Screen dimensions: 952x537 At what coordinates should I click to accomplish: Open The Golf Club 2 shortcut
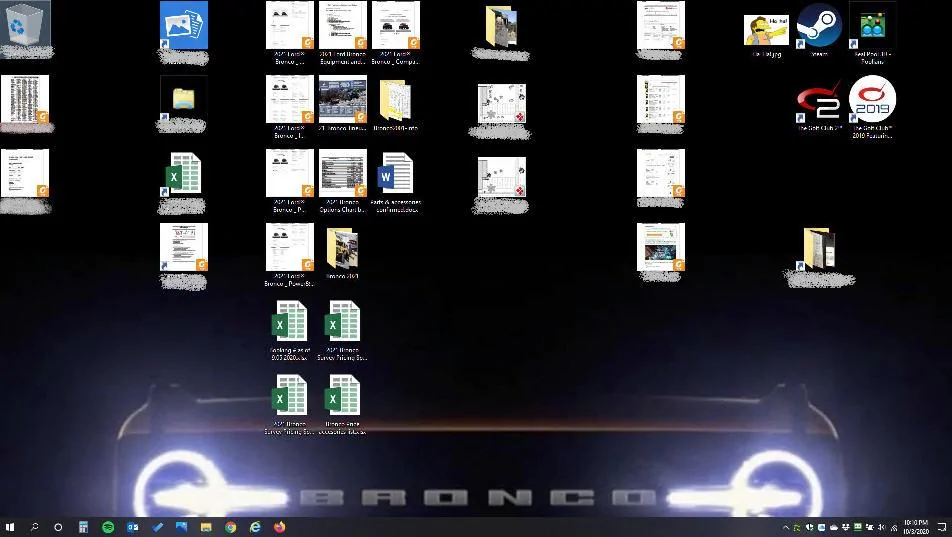(x=819, y=104)
